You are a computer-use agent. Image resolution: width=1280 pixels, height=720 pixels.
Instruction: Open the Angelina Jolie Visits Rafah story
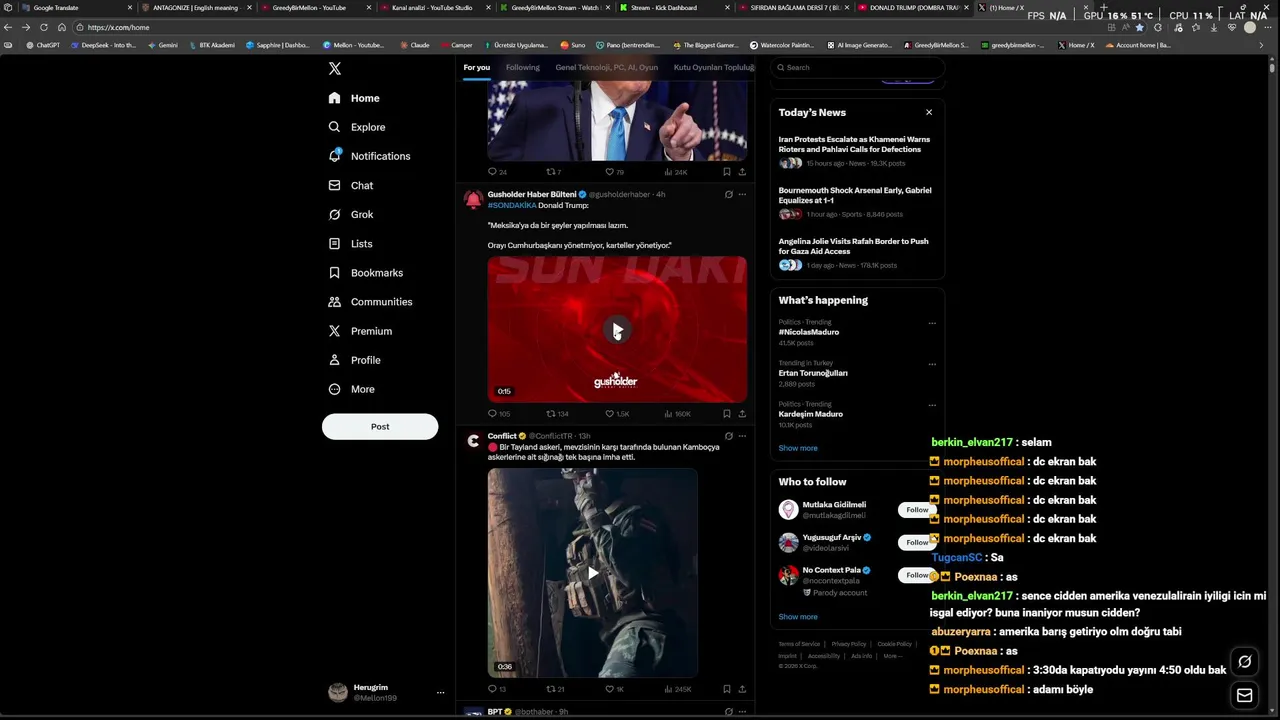click(855, 252)
